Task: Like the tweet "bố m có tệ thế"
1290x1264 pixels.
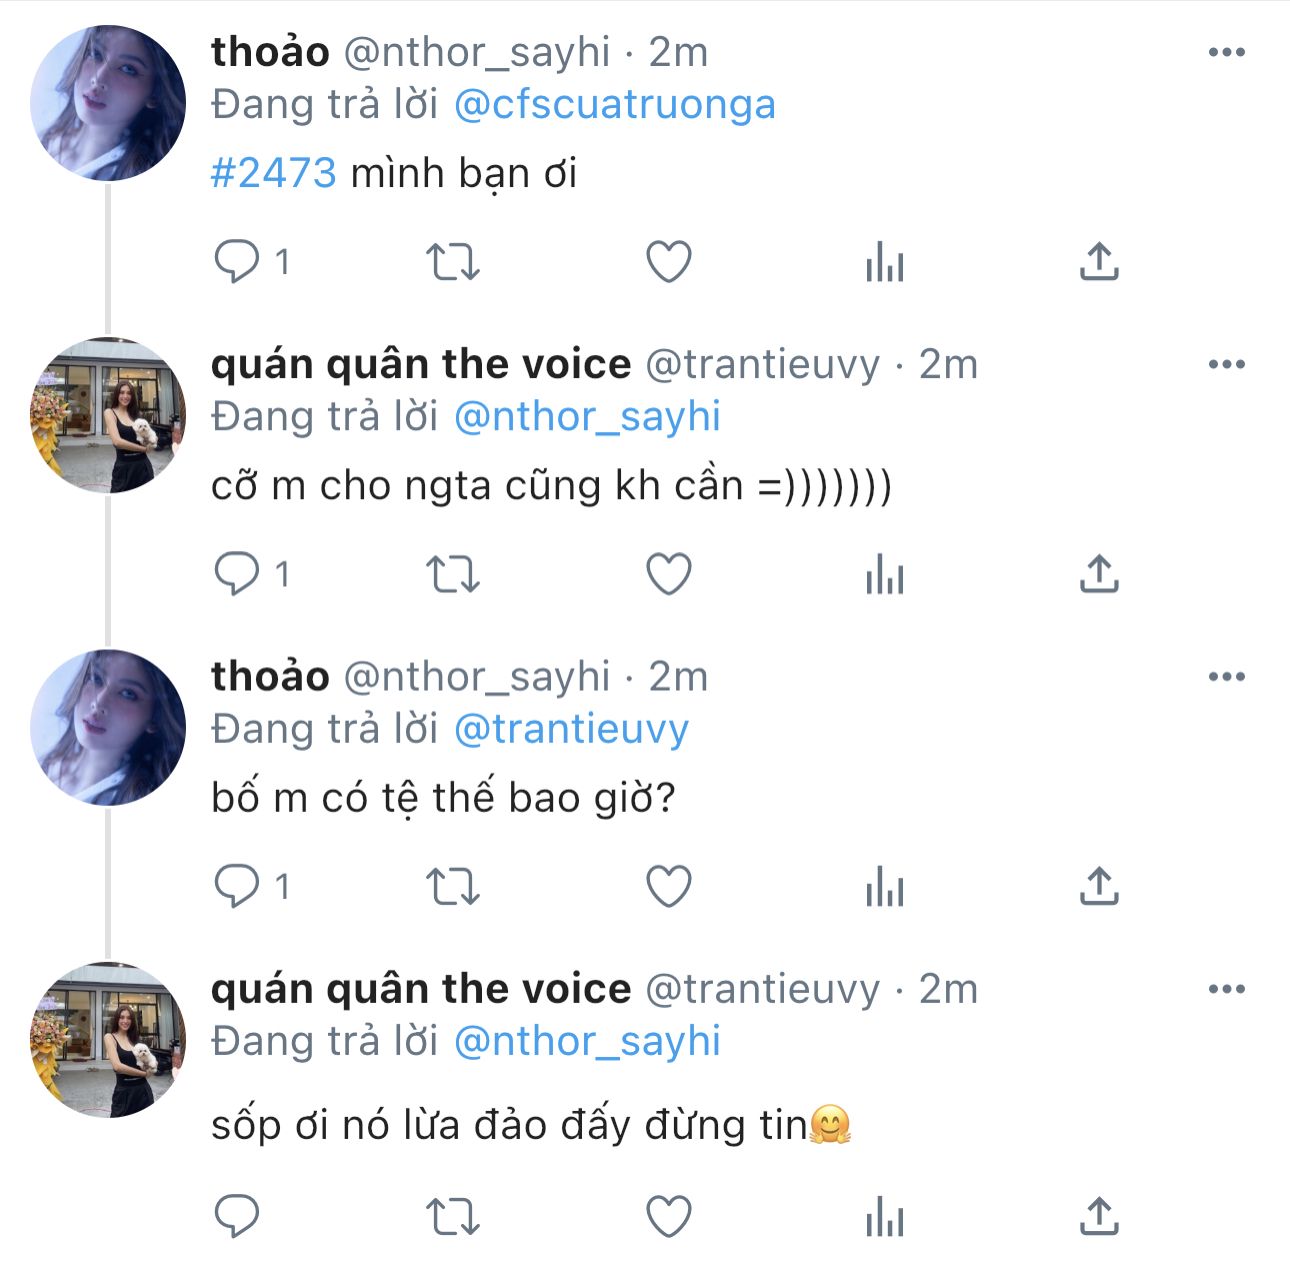Action: [x=668, y=886]
